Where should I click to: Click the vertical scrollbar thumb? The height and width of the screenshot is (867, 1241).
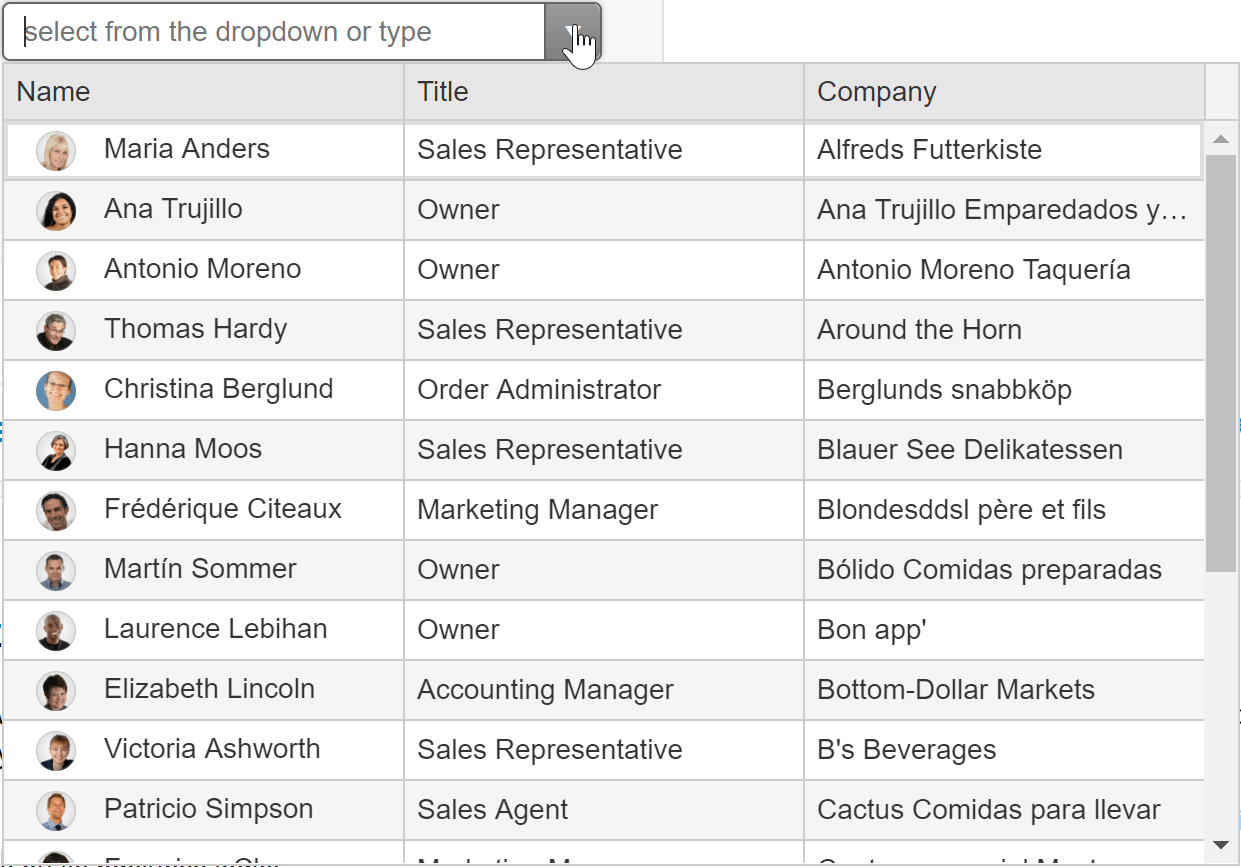pos(1221,363)
